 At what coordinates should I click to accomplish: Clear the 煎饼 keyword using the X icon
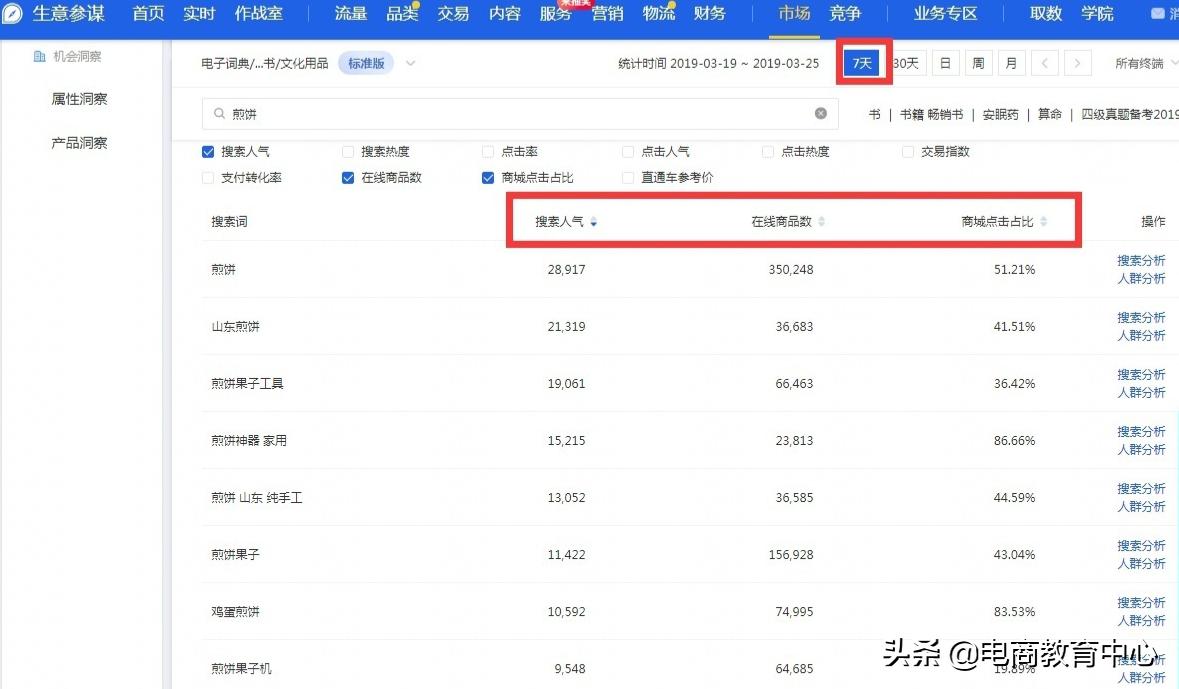tap(821, 113)
